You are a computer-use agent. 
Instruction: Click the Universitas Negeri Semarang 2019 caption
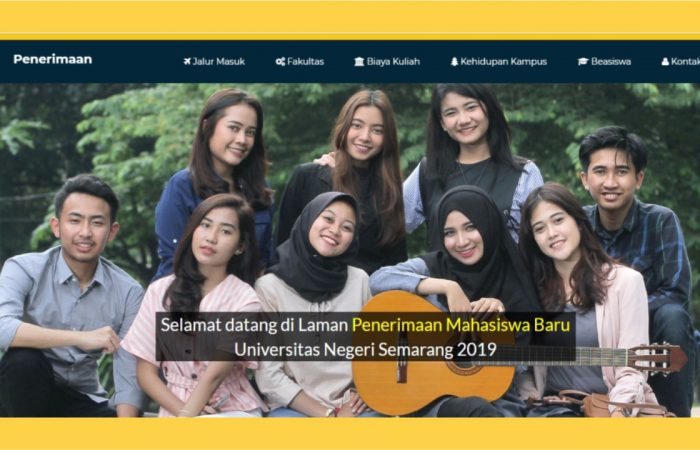click(x=365, y=350)
